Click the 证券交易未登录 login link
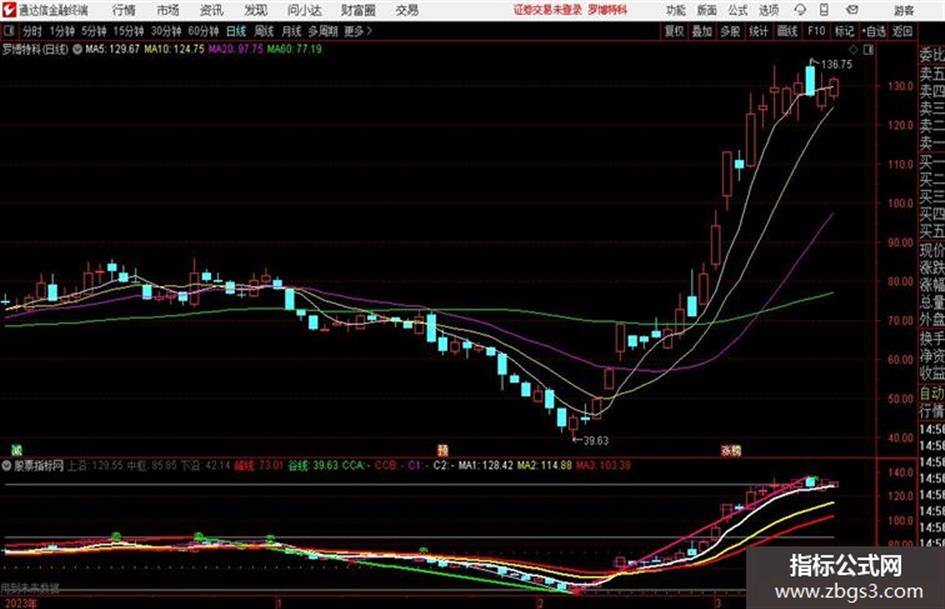This screenshot has height=609, width=945. (547, 10)
